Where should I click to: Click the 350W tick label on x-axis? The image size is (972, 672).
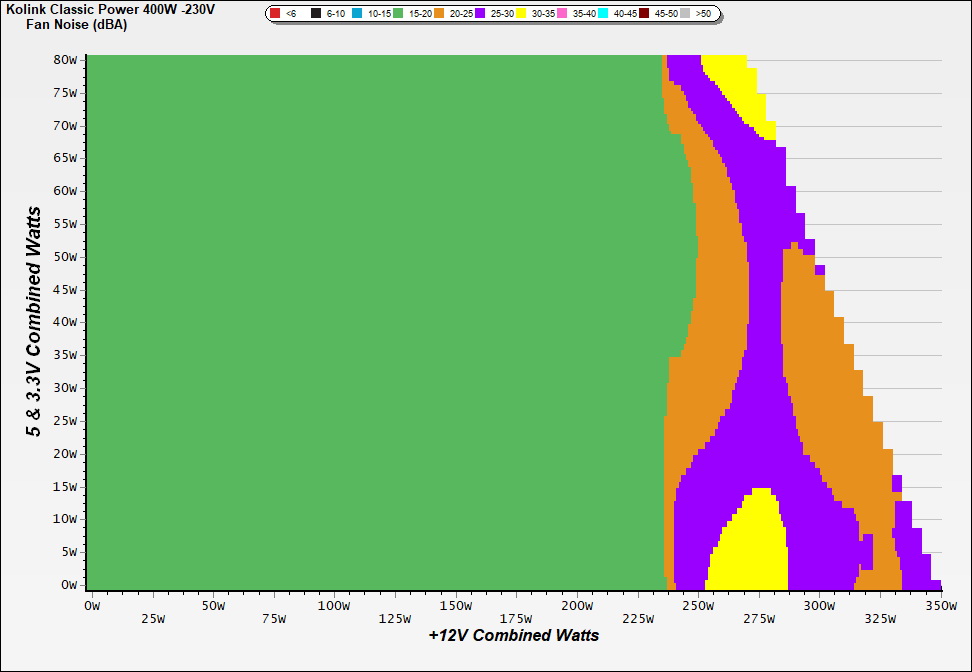coord(940,606)
